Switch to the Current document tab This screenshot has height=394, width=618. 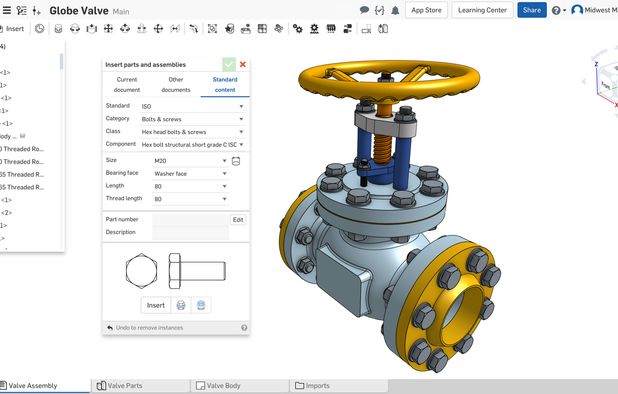pyautogui.click(x=127, y=84)
